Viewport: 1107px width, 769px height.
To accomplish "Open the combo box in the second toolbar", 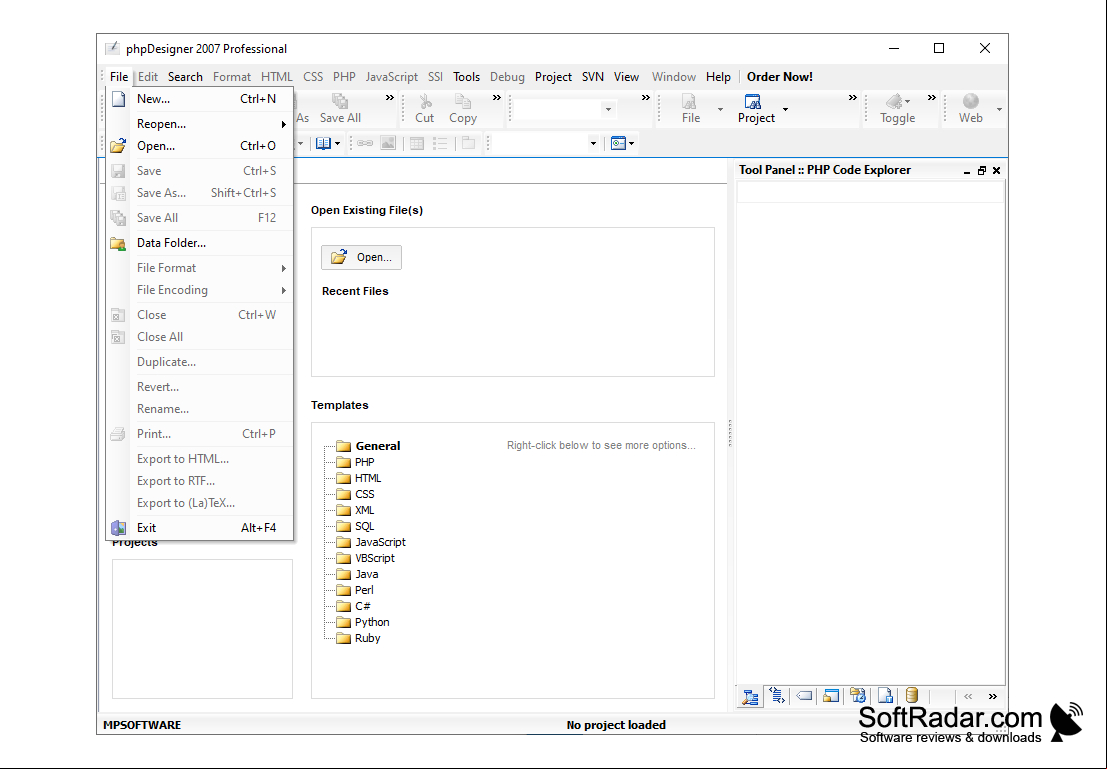I will click(x=593, y=143).
